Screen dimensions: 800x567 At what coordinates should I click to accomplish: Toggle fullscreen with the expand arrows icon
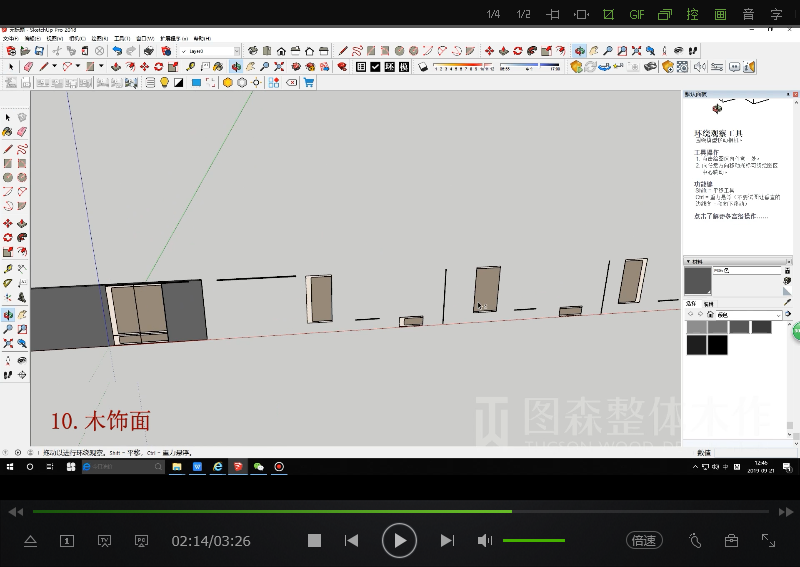point(768,540)
